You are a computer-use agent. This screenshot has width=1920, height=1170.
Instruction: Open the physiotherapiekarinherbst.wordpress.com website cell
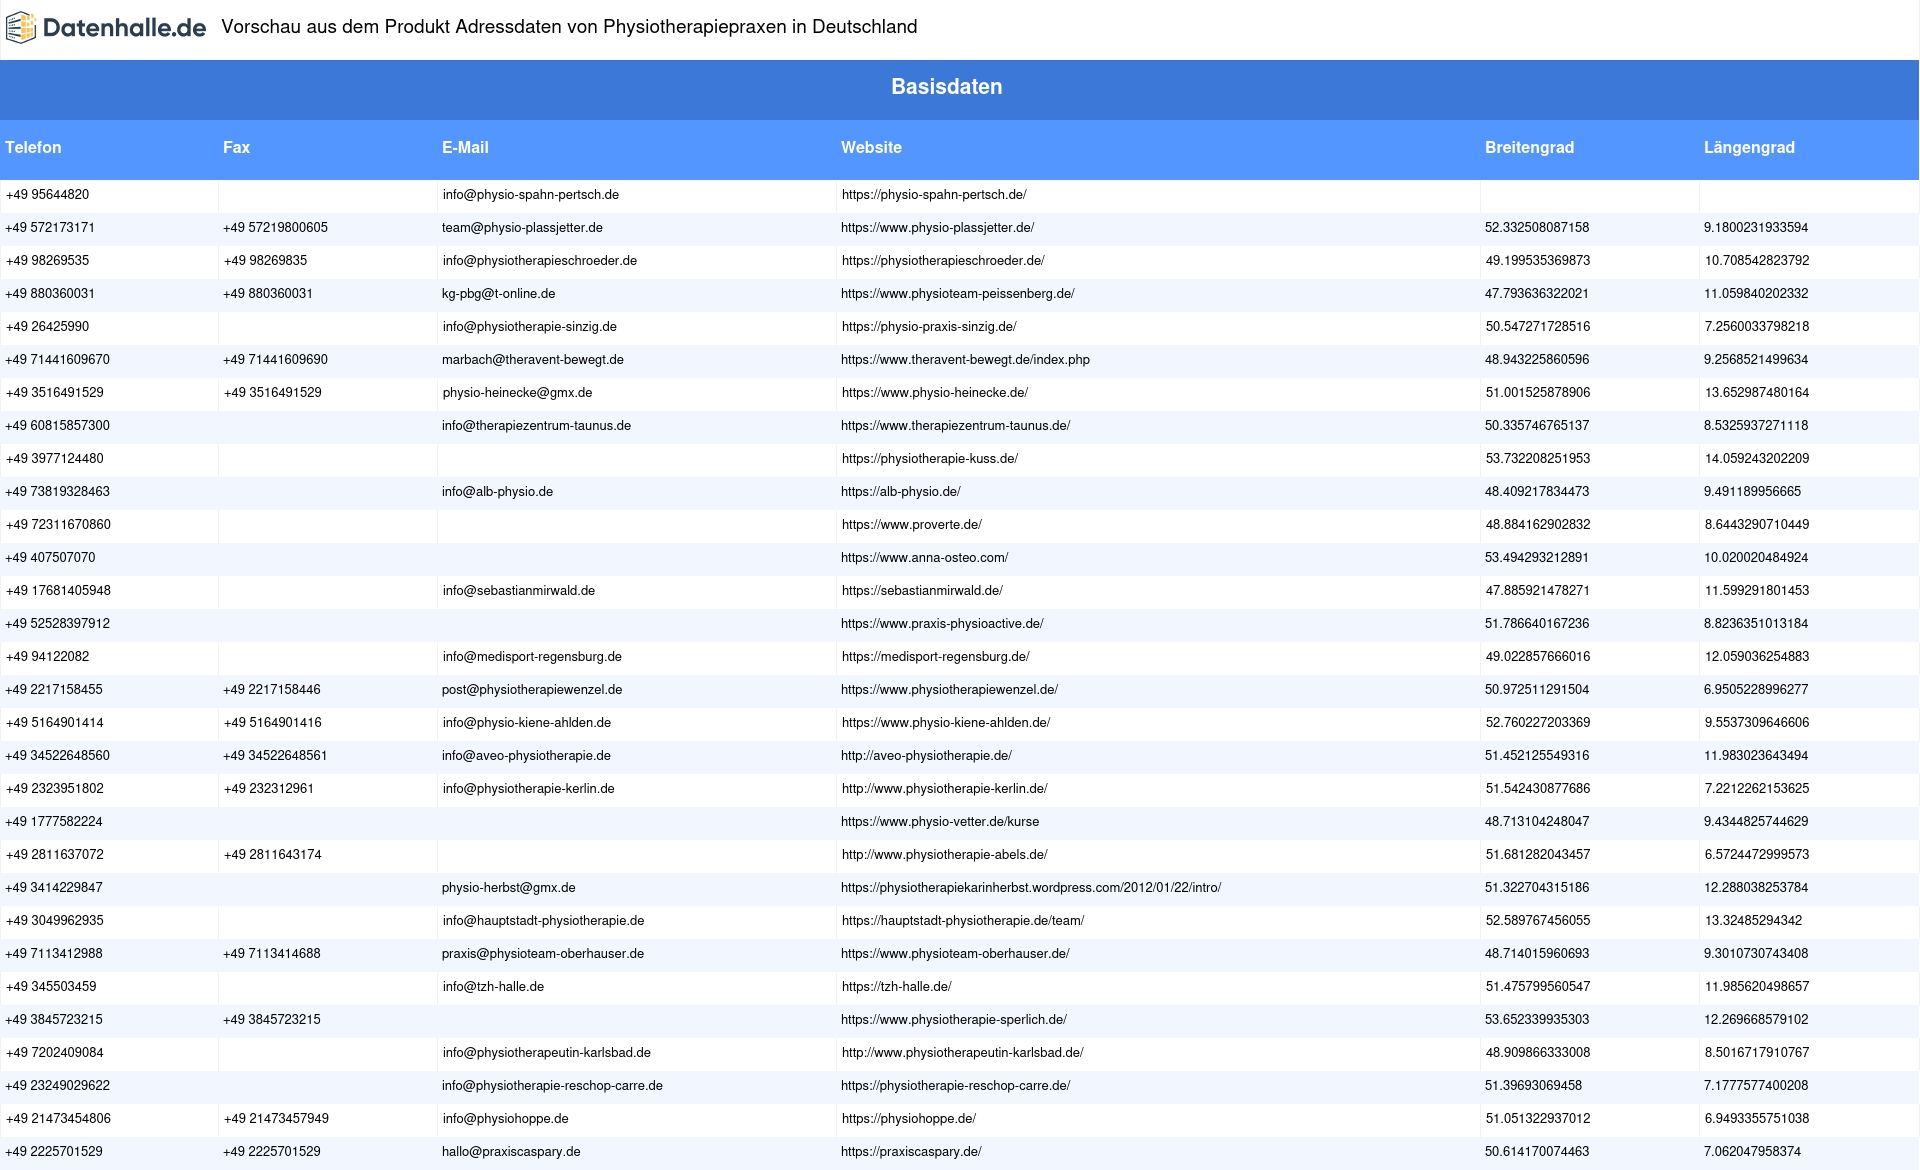(1031, 888)
